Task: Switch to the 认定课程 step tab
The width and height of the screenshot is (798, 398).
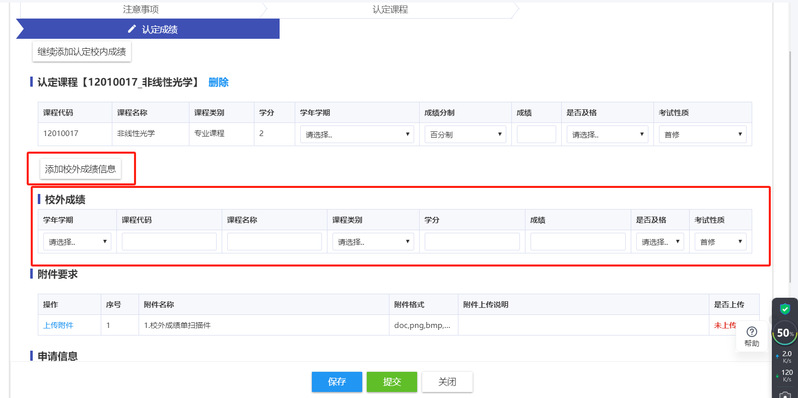Action: [390, 9]
